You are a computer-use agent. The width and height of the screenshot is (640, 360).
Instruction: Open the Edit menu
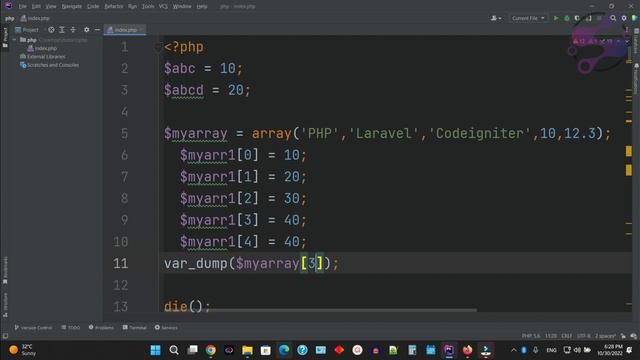point(36,7)
